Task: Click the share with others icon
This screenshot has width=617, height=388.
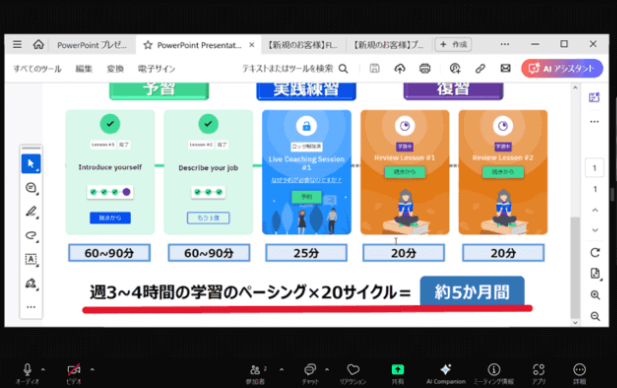Action: click(455, 68)
